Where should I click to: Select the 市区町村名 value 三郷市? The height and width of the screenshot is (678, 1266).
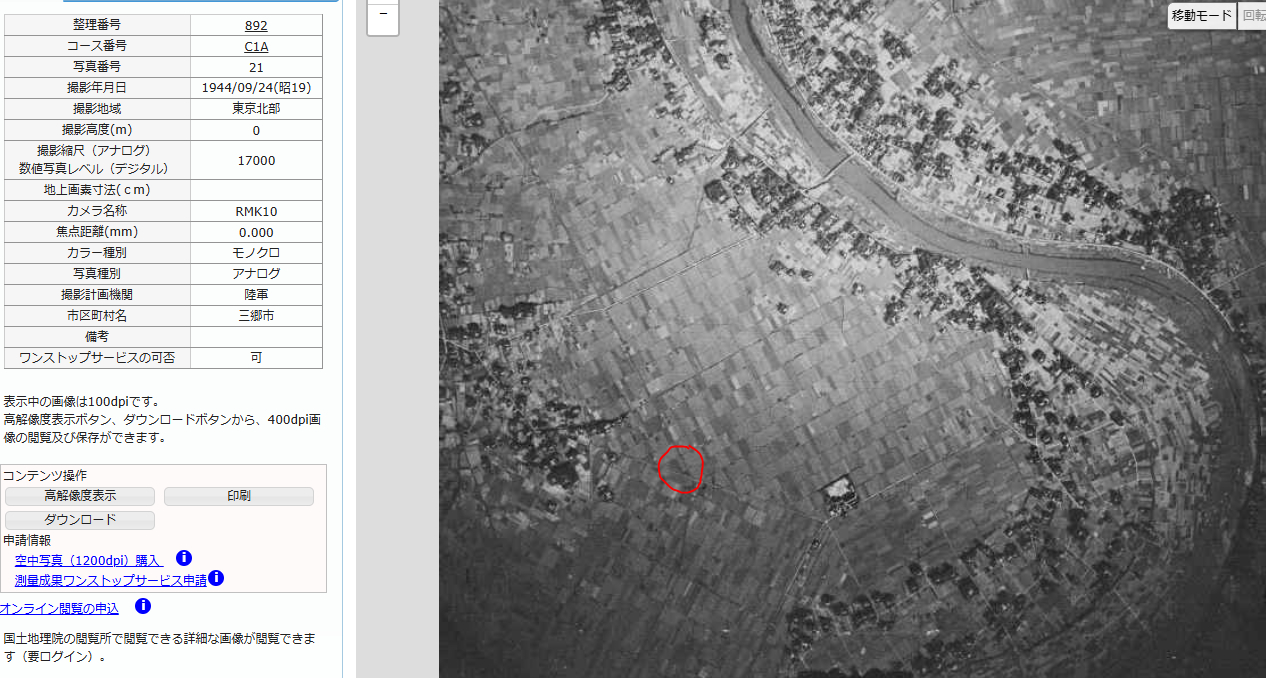click(256, 316)
